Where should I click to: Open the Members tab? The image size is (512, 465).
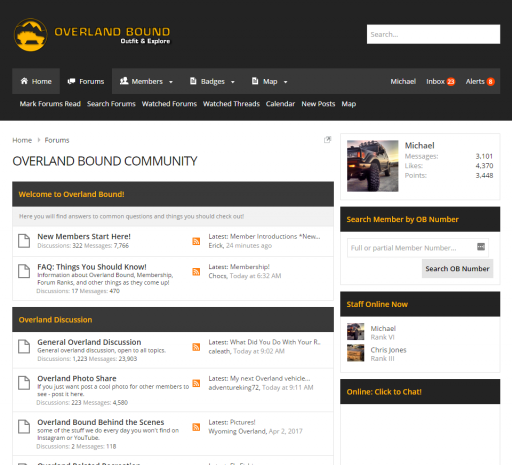pos(142,81)
